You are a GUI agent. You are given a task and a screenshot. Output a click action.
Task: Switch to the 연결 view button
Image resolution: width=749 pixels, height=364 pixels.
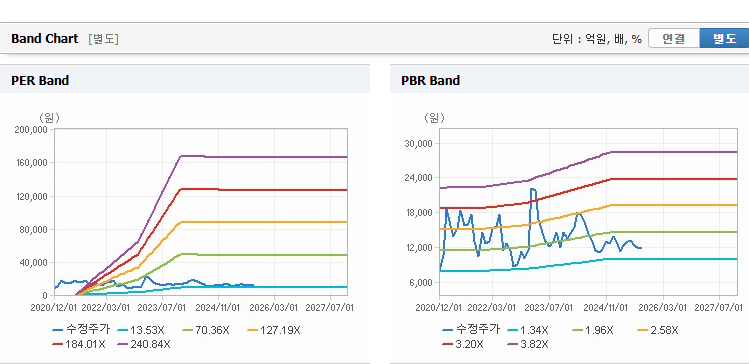[x=674, y=39]
